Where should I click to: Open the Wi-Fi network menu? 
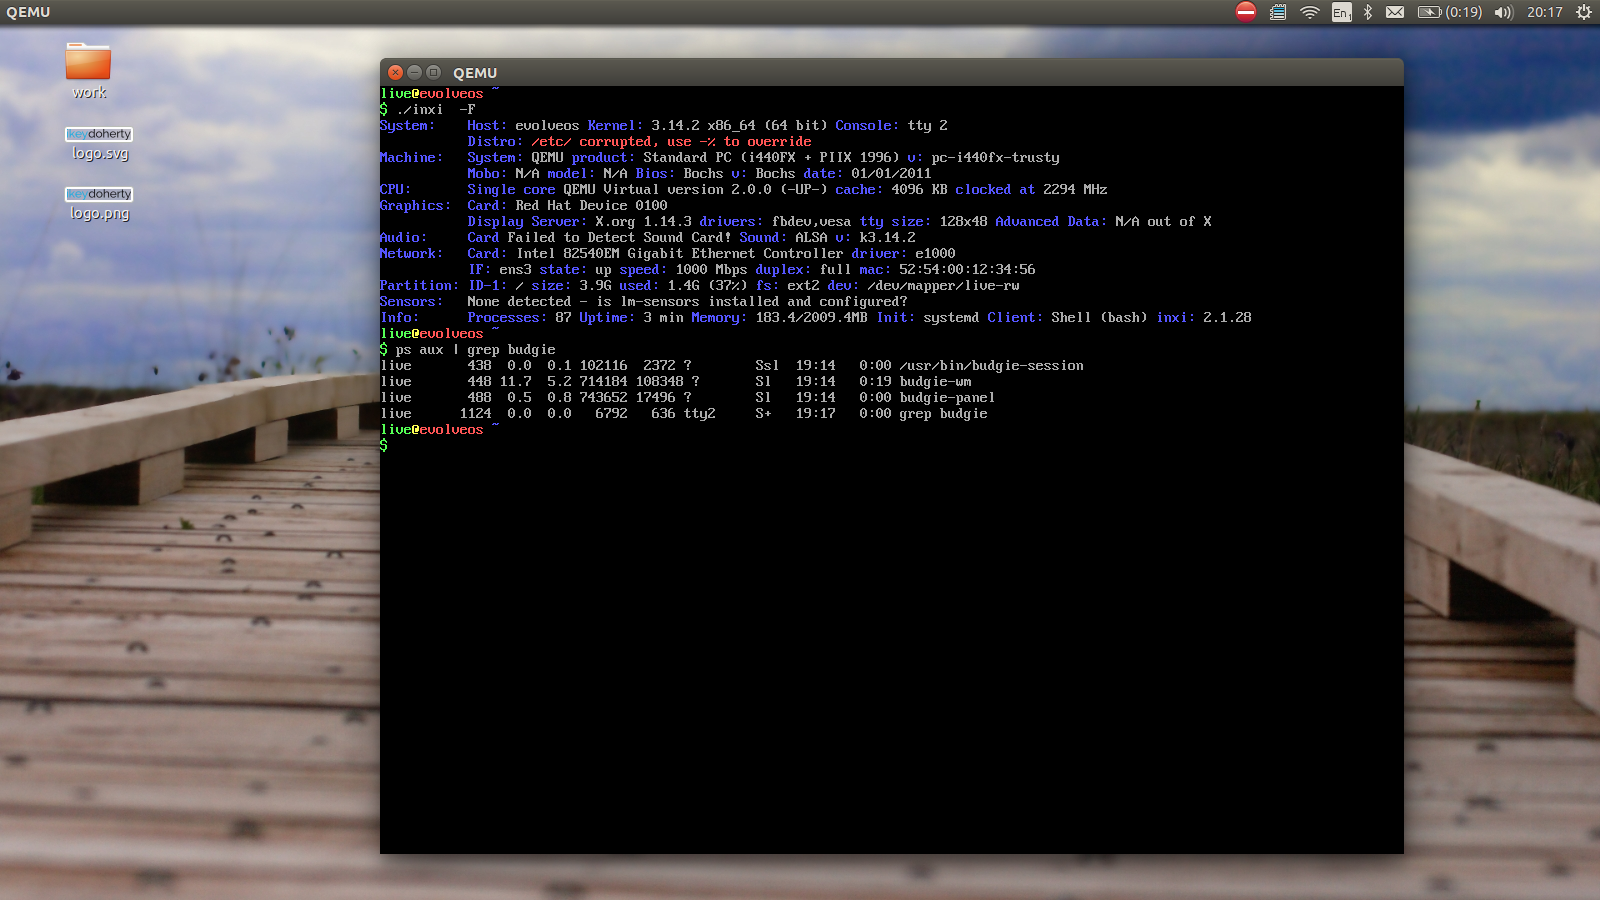point(1309,12)
